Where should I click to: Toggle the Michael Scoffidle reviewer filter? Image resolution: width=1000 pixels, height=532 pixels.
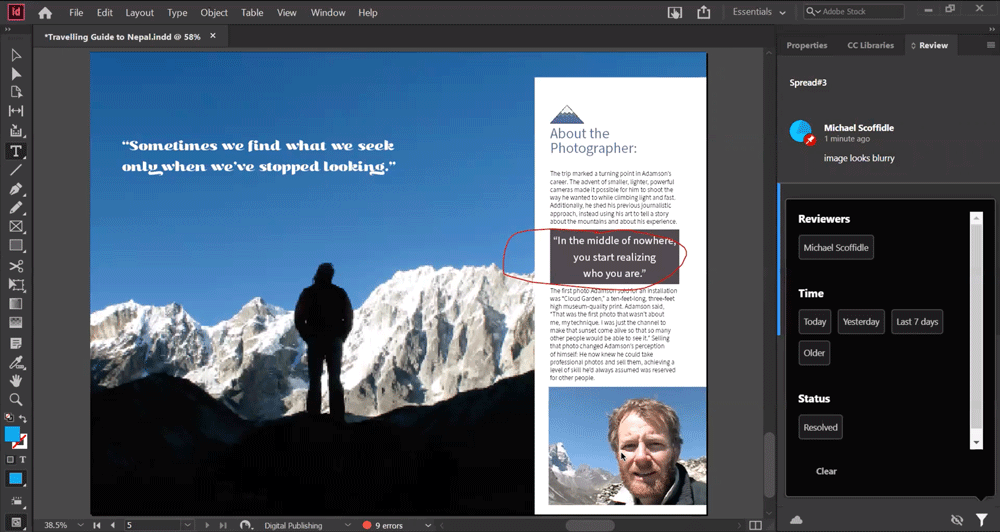click(836, 248)
